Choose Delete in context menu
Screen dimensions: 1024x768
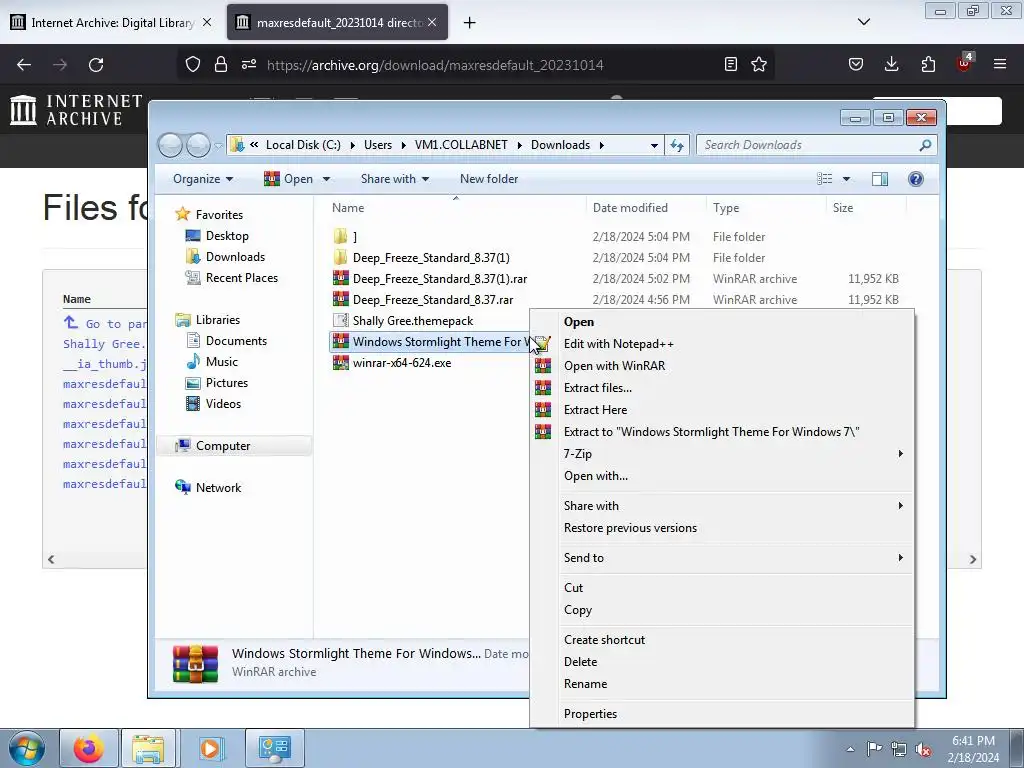coord(580,662)
